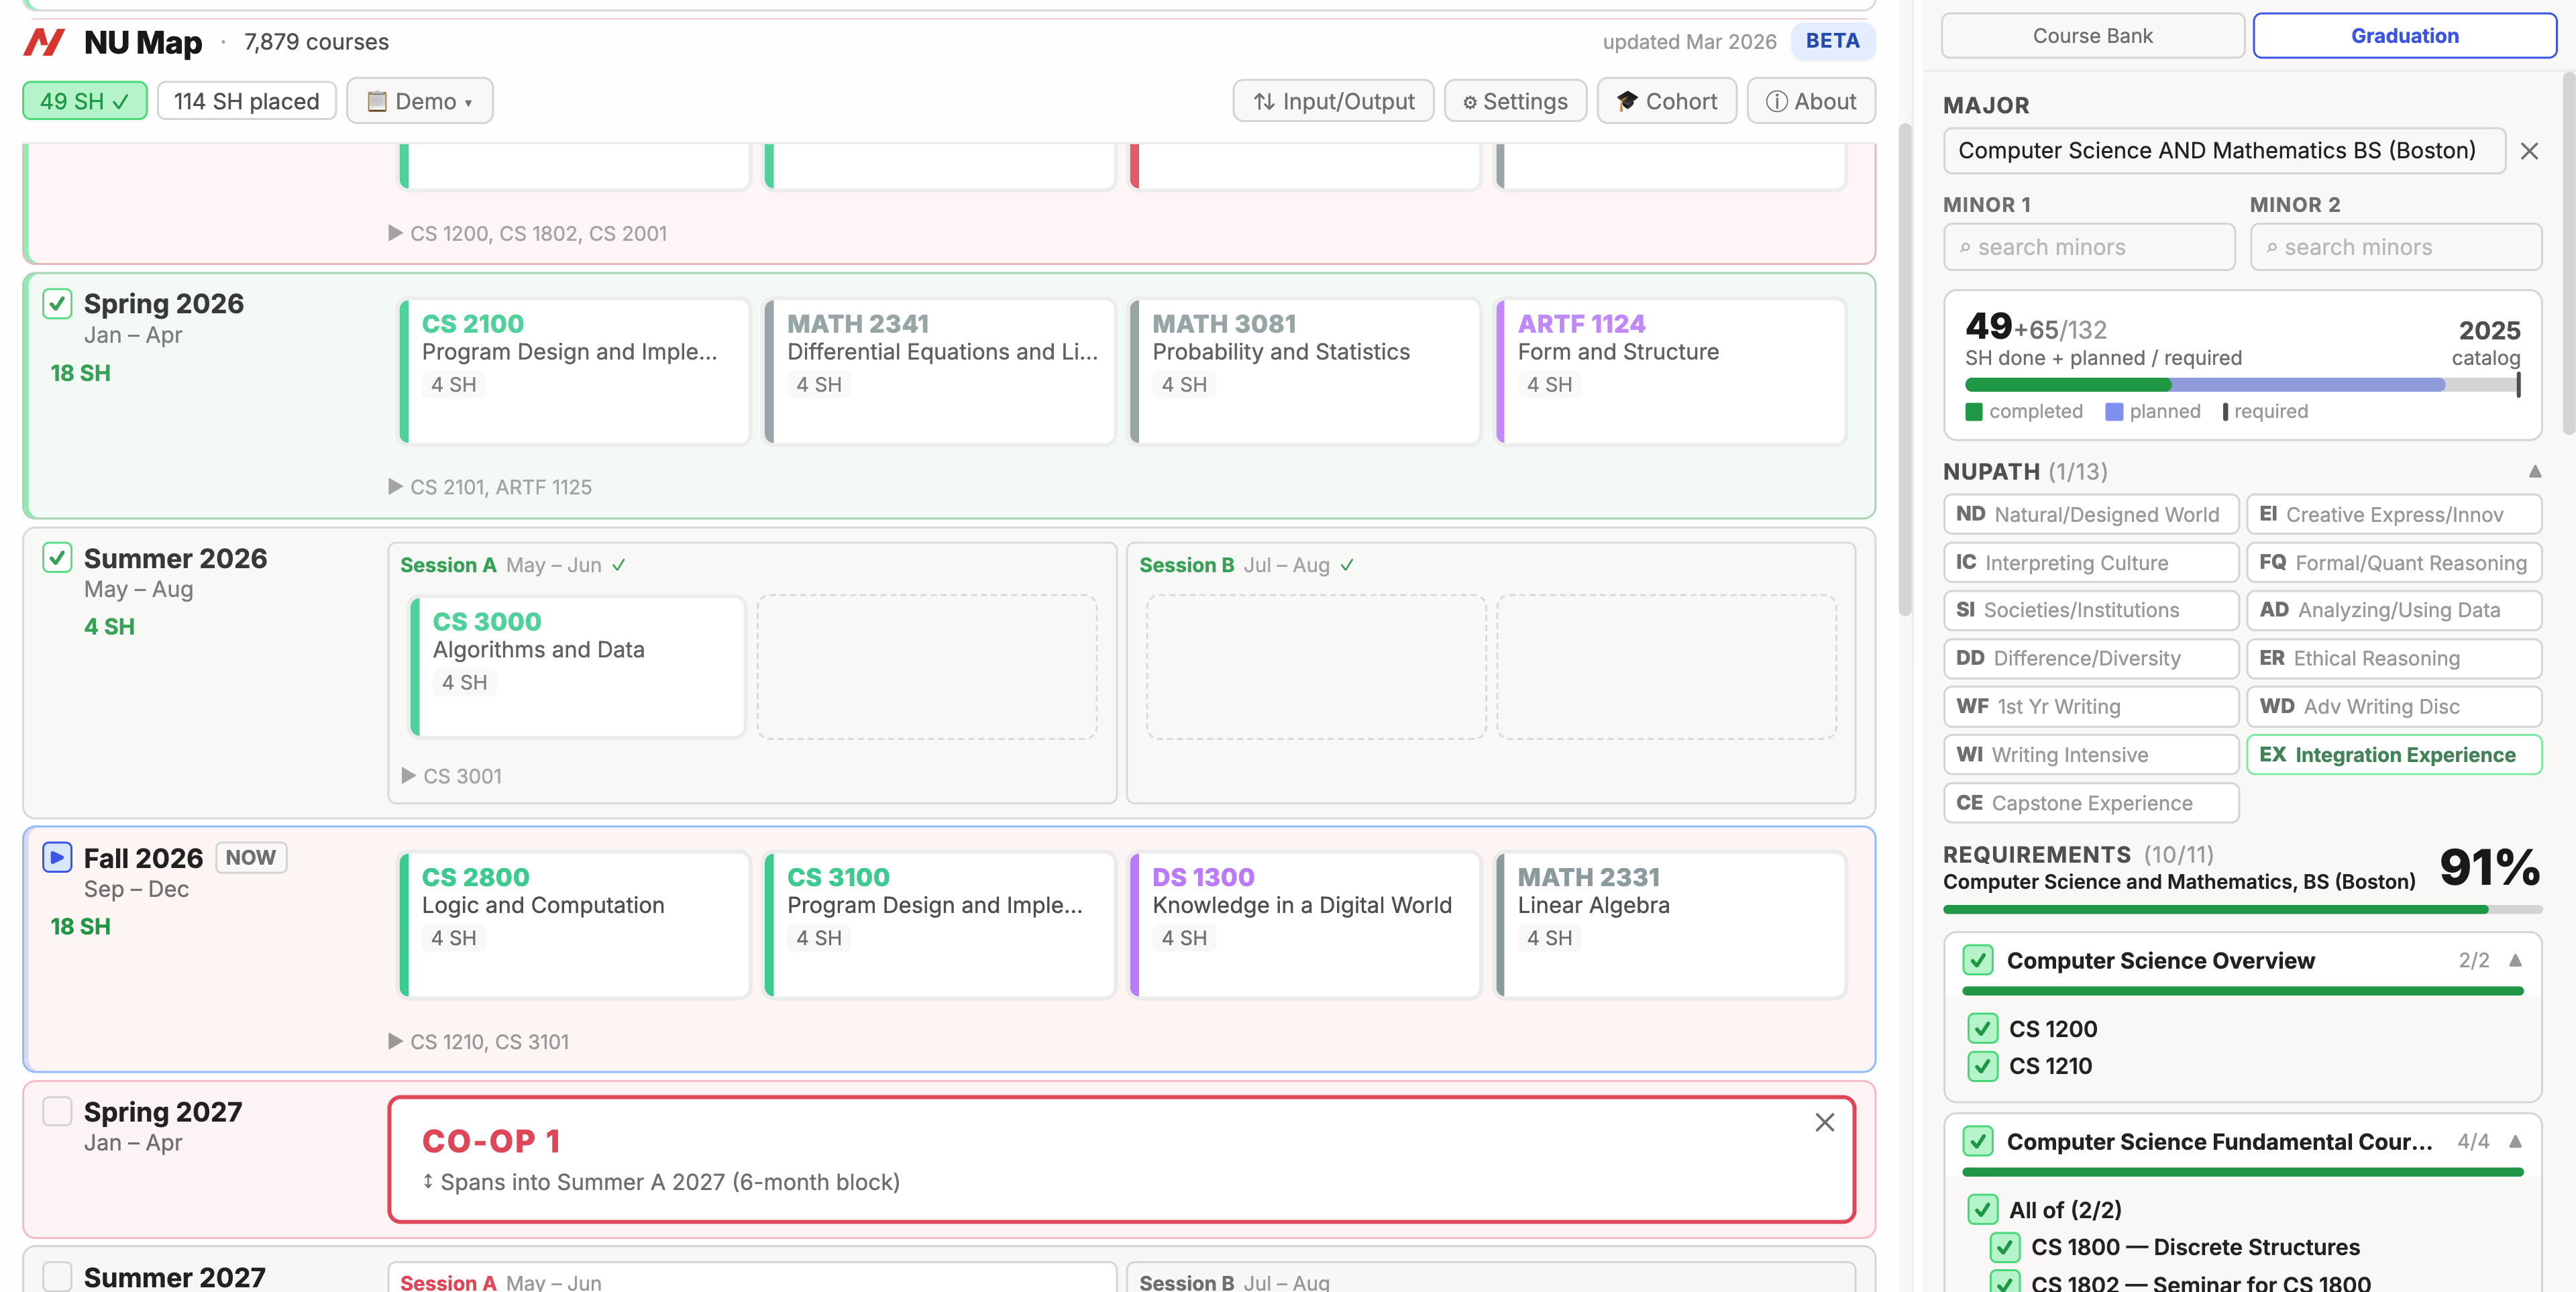This screenshot has width=2576, height=1292.
Task: Click the About info circle icon
Action: 1776,102
